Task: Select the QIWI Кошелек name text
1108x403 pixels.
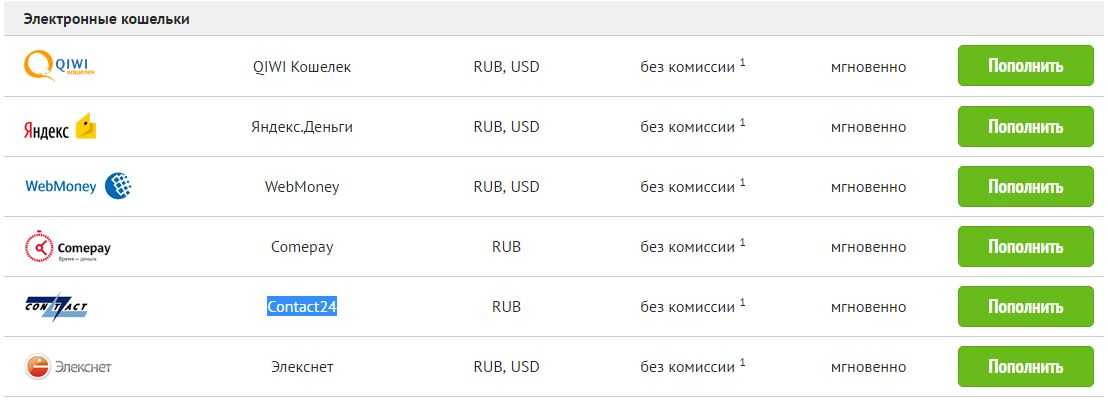Action: (x=302, y=66)
